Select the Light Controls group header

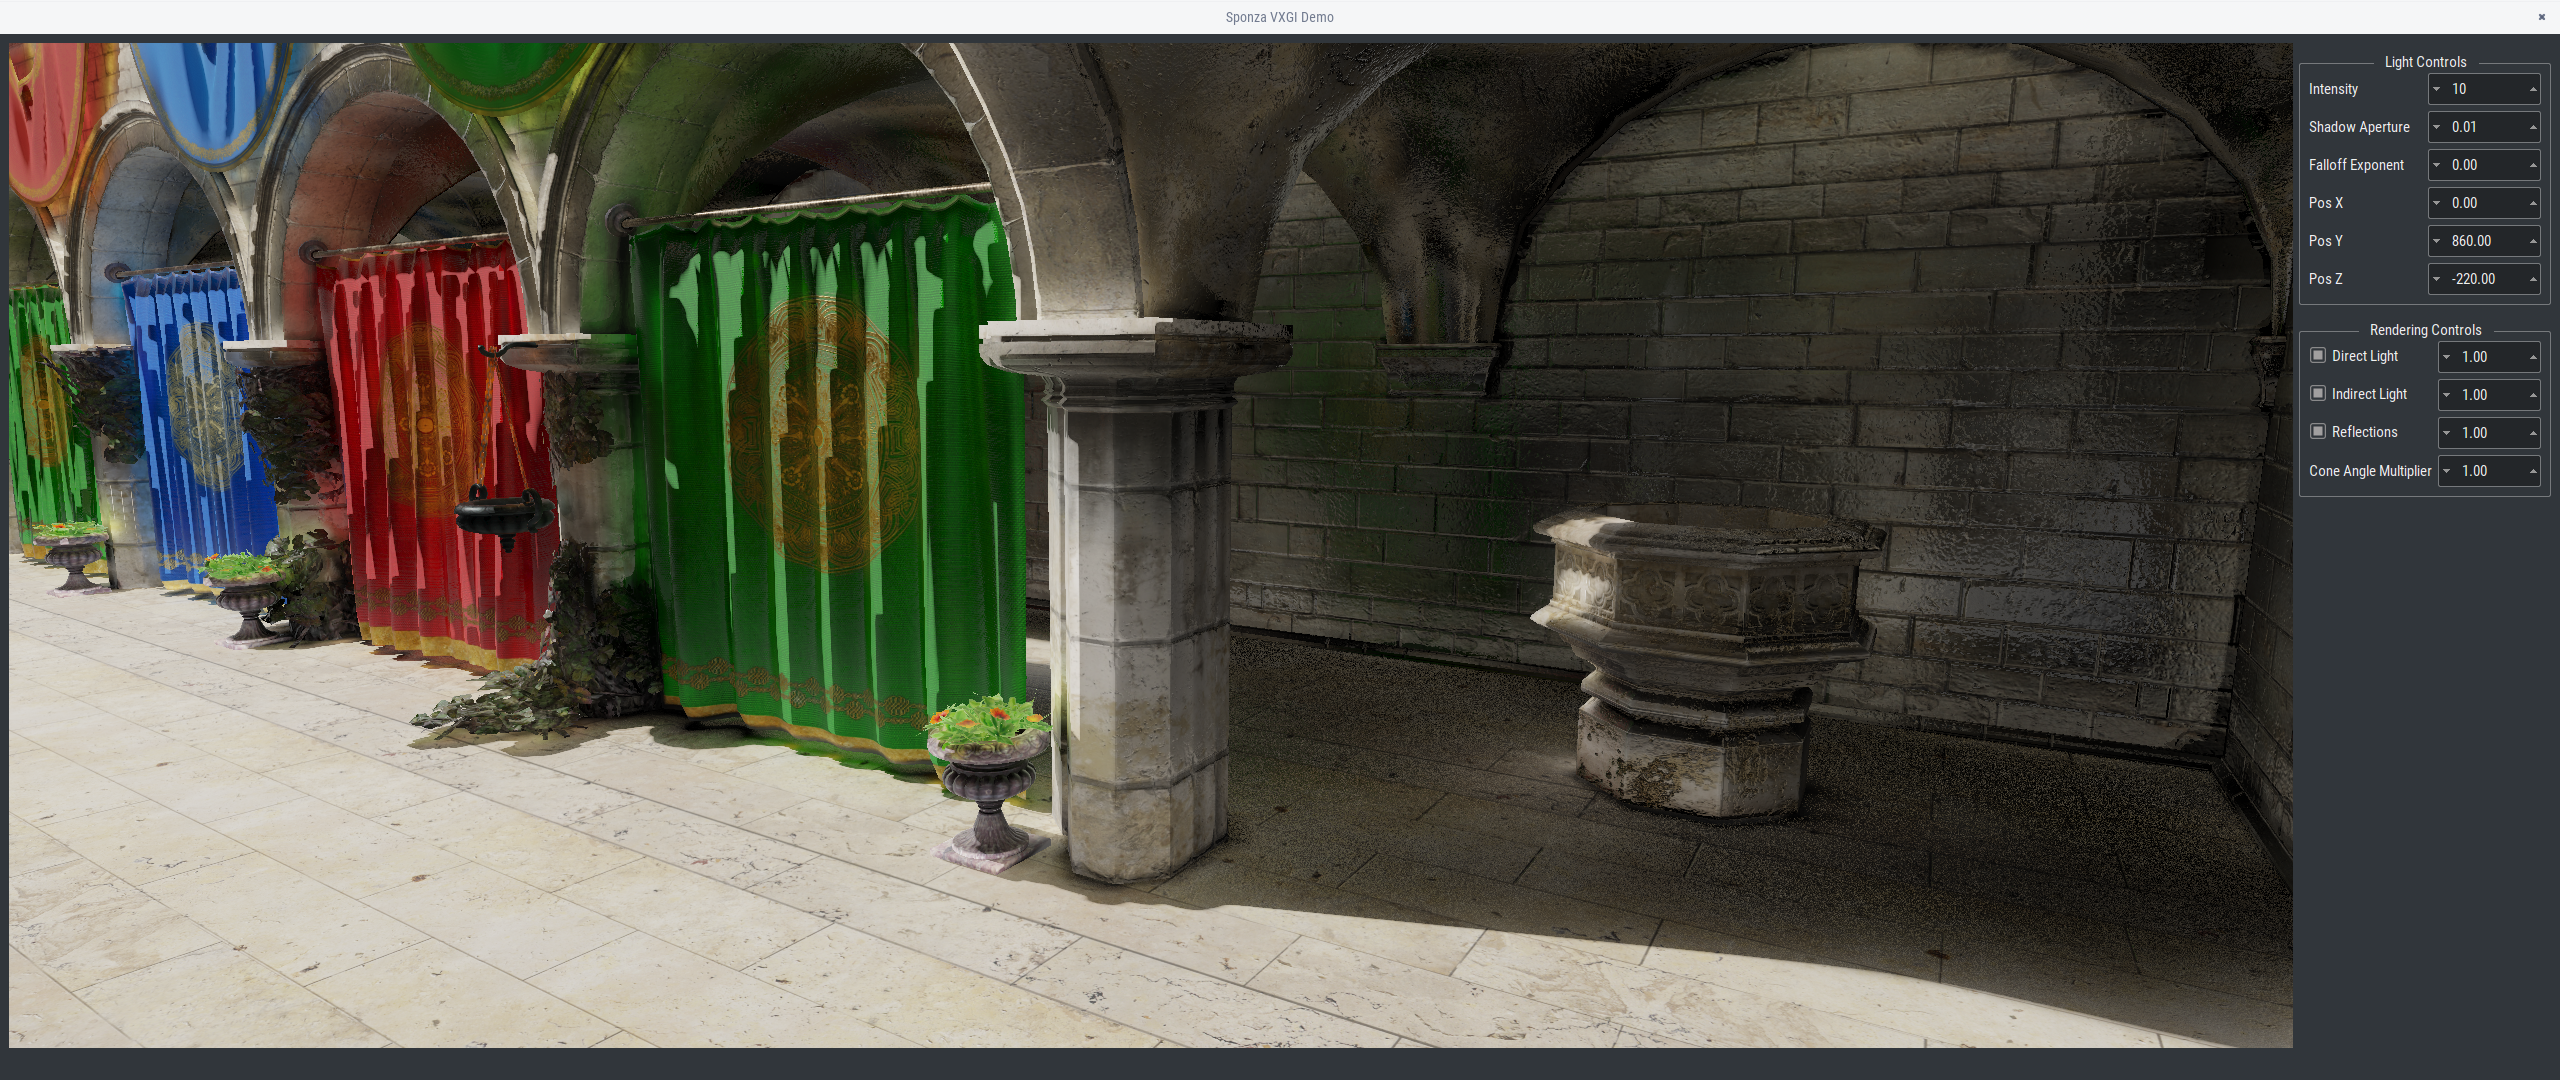(2425, 62)
